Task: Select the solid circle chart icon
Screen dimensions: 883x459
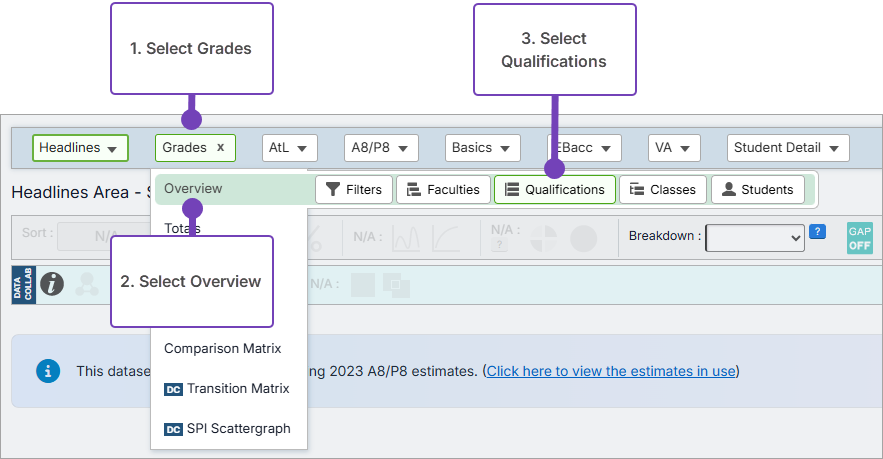Action: click(583, 238)
